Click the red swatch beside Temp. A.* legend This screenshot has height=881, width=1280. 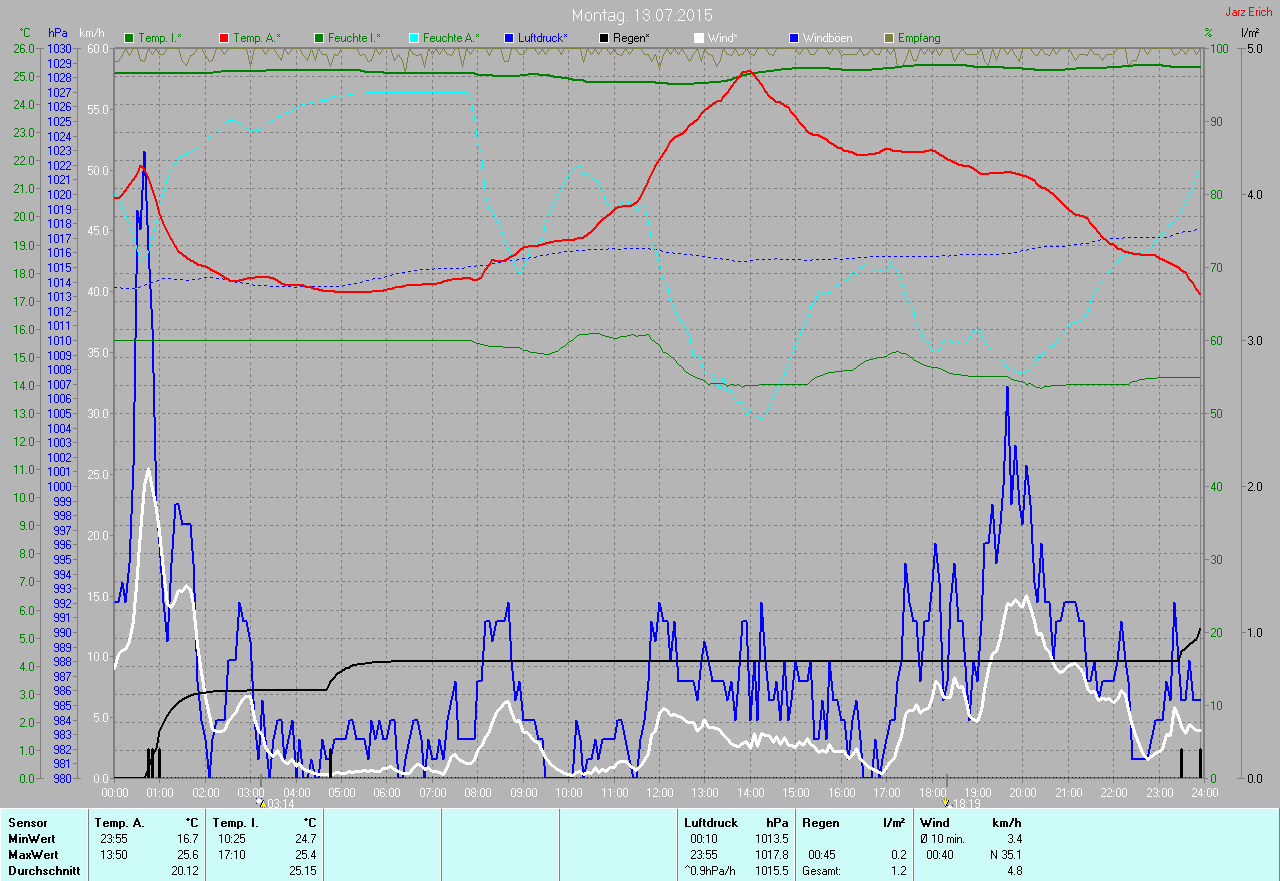(224, 38)
